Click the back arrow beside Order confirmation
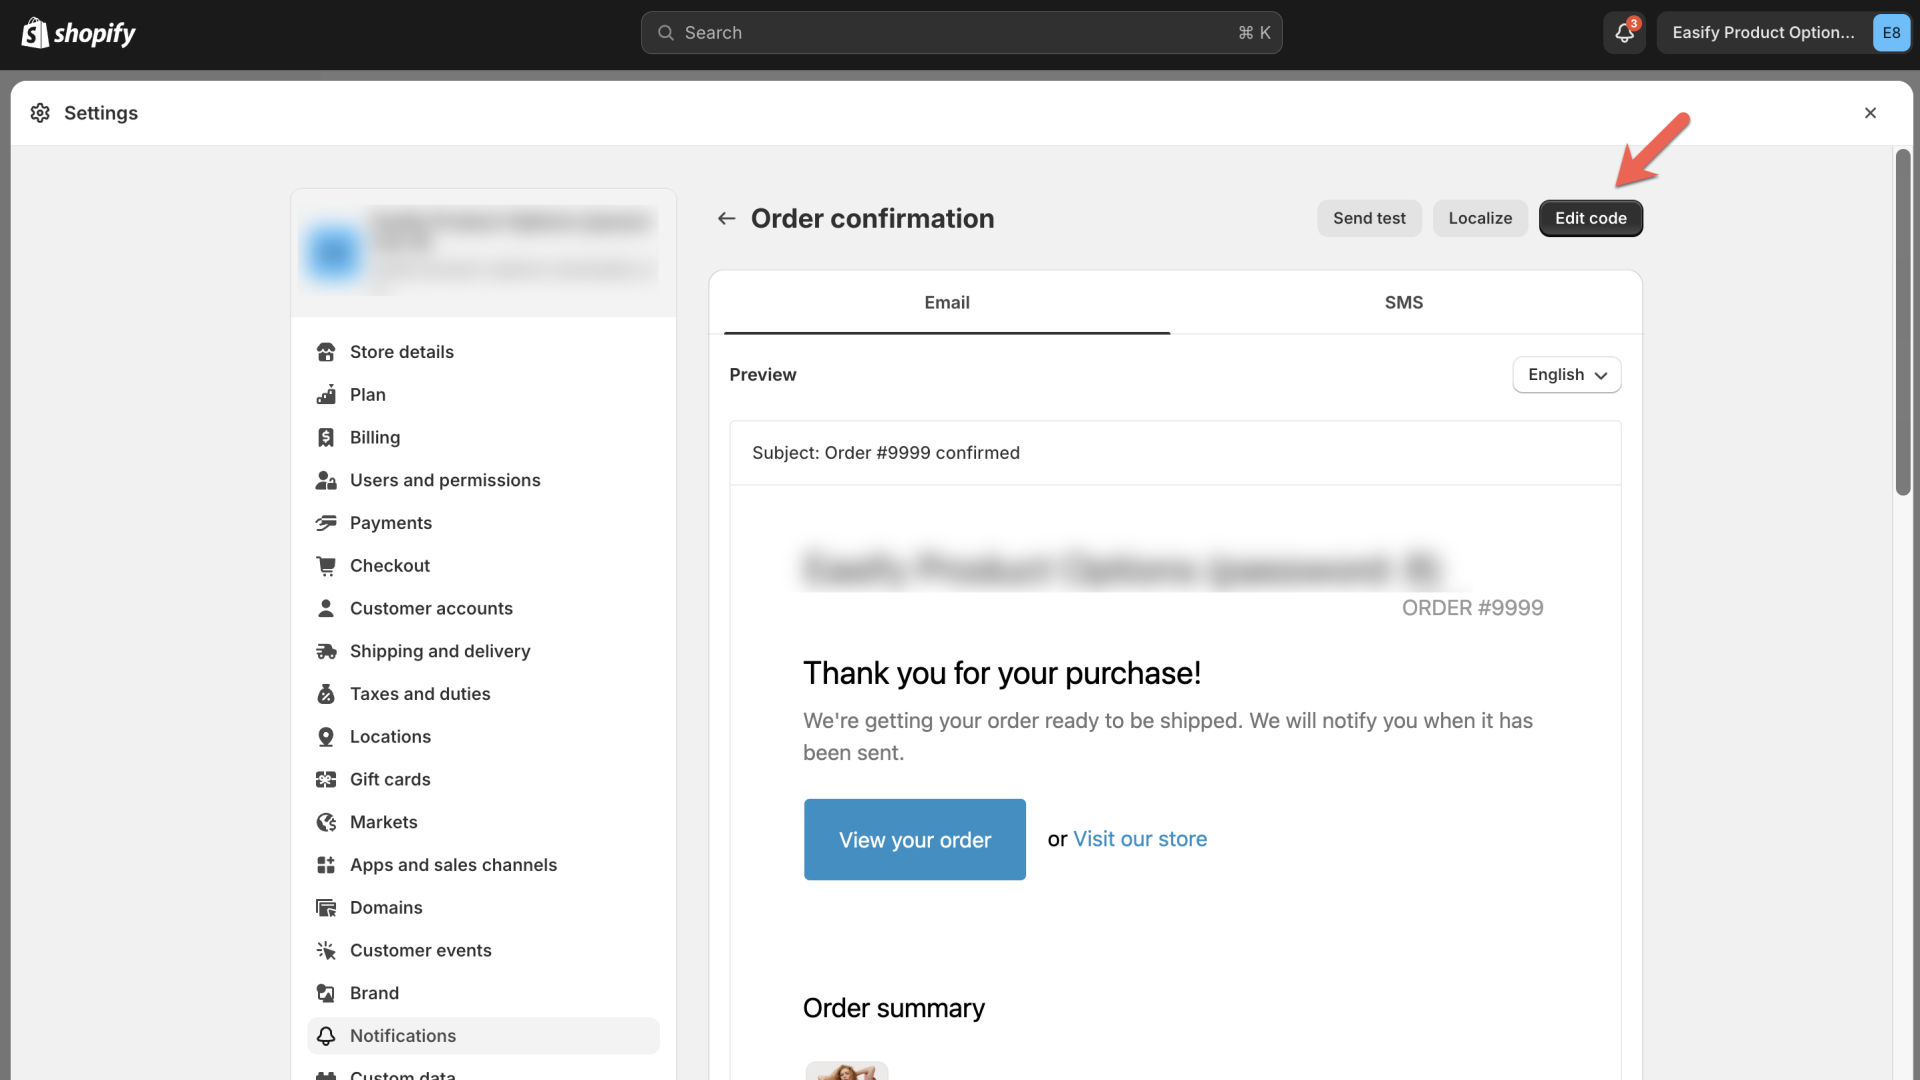1920x1080 pixels. click(x=726, y=218)
